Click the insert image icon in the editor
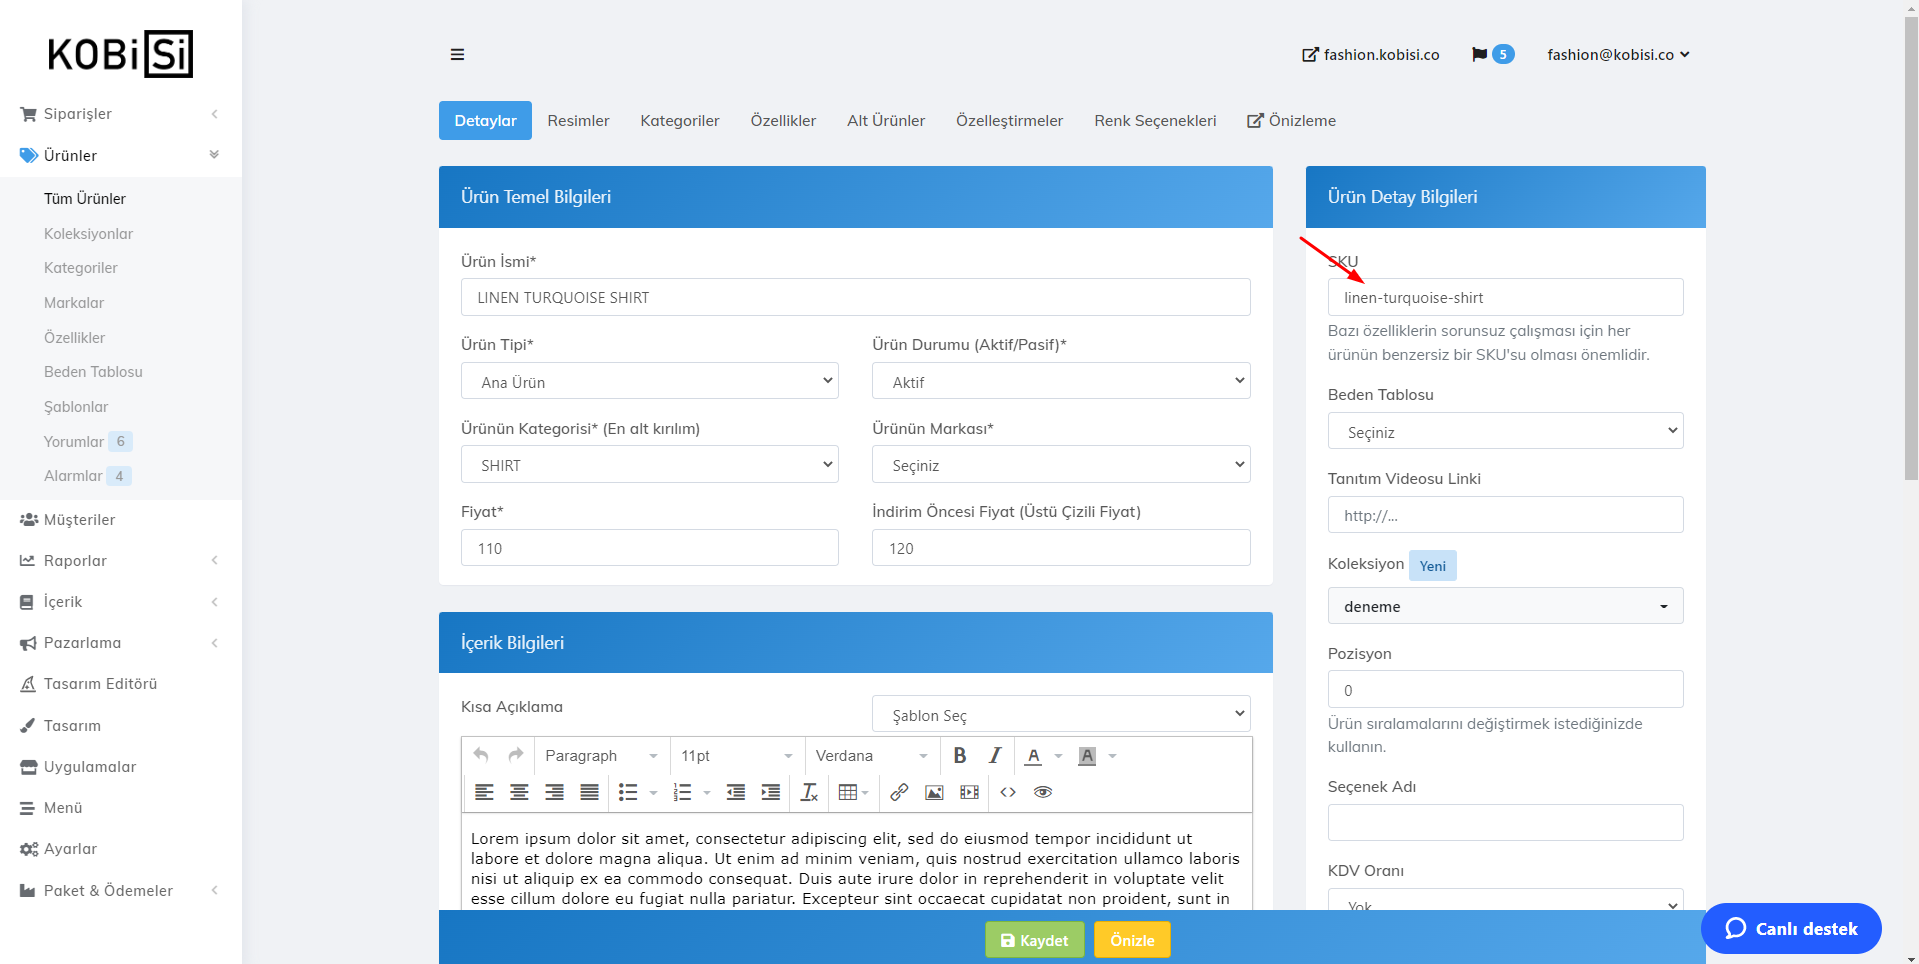Viewport: 1919px width, 964px height. pyautogui.click(x=934, y=792)
